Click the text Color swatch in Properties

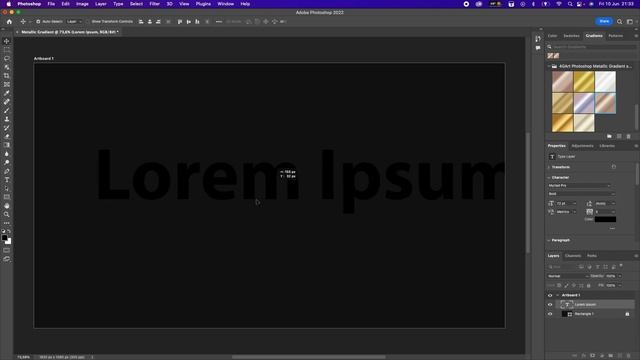tap(605, 220)
